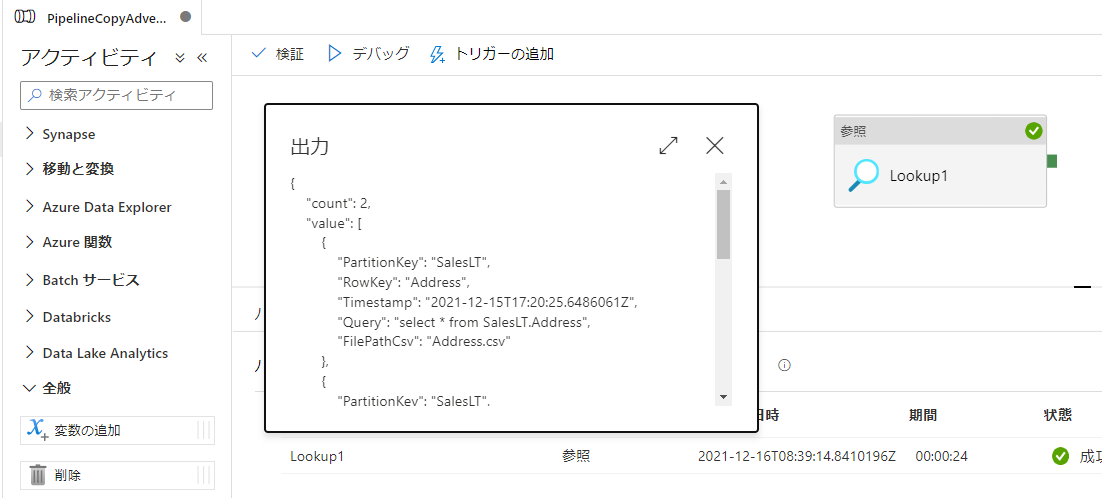Click the green success check on the Lookup1 node
Viewport: 1102px width, 498px height.
(x=1033, y=131)
